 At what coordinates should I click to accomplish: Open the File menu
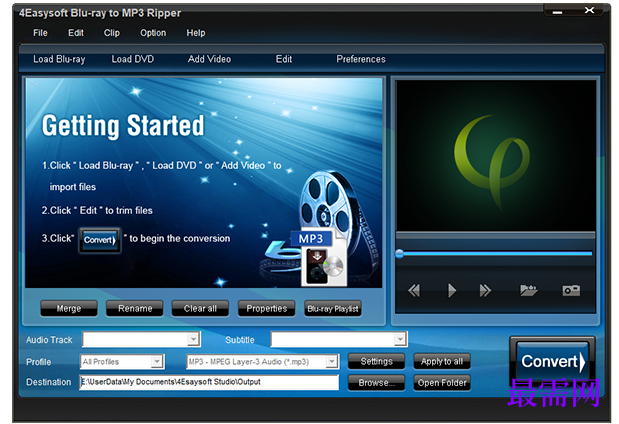point(40,33)
